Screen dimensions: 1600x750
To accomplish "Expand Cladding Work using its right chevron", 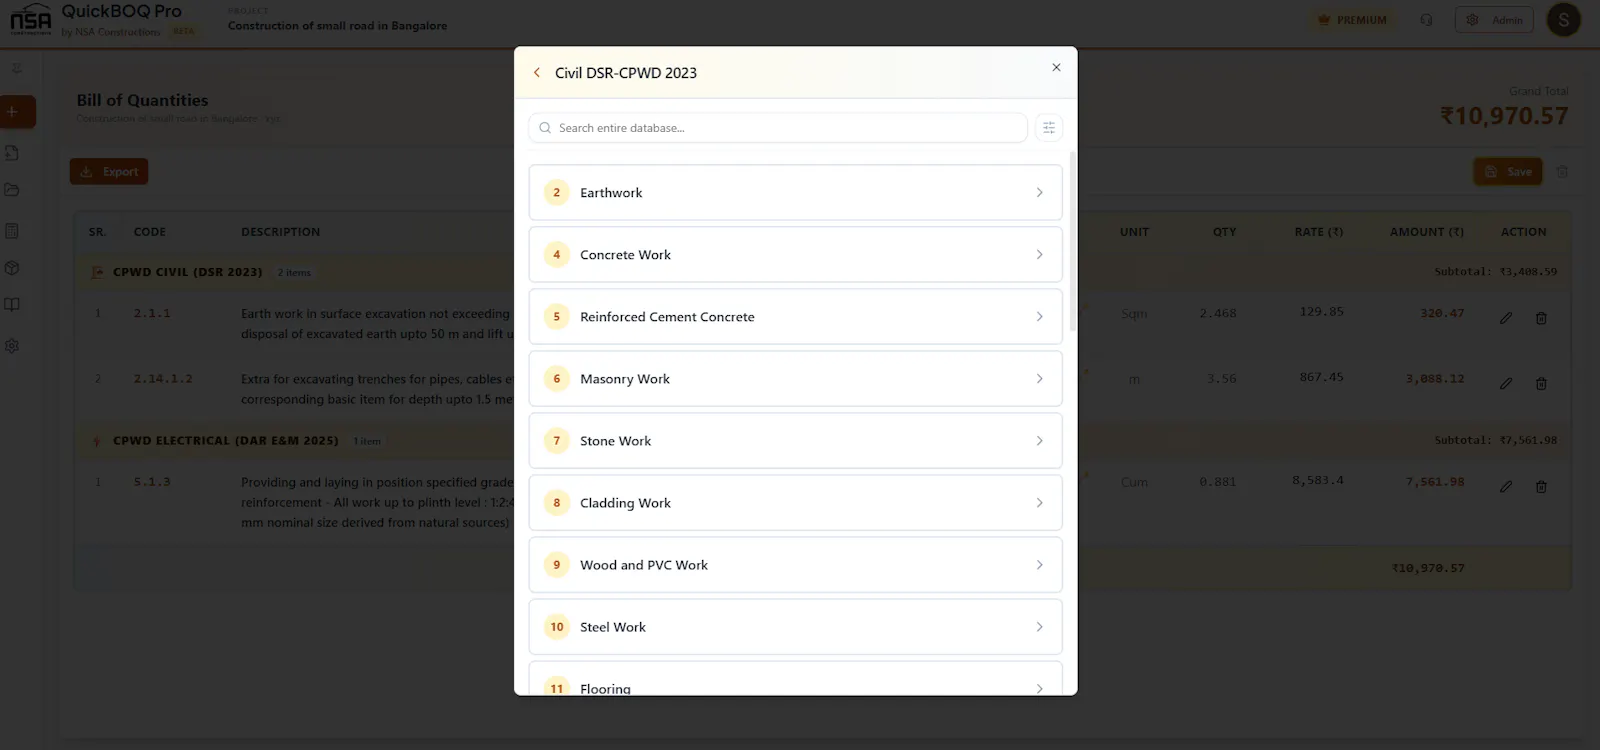I will click(1039, 502).
